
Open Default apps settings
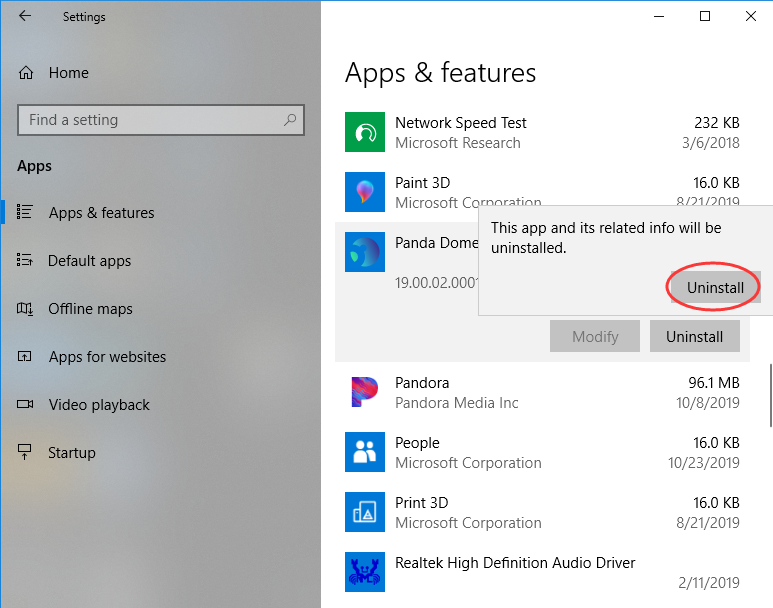tap(89, 260)
